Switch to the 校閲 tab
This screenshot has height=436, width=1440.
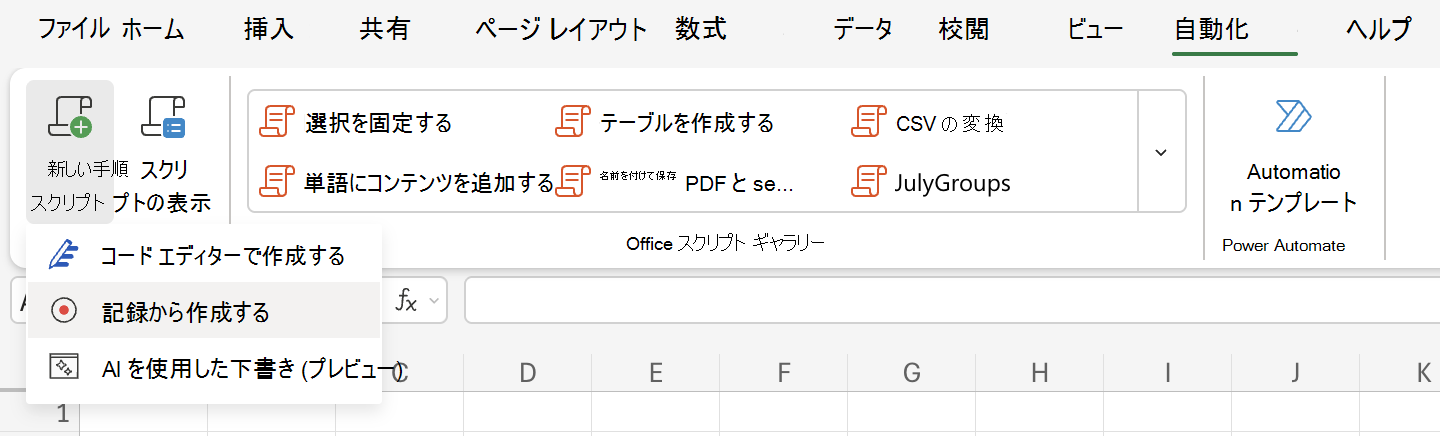tap(964, 29)
